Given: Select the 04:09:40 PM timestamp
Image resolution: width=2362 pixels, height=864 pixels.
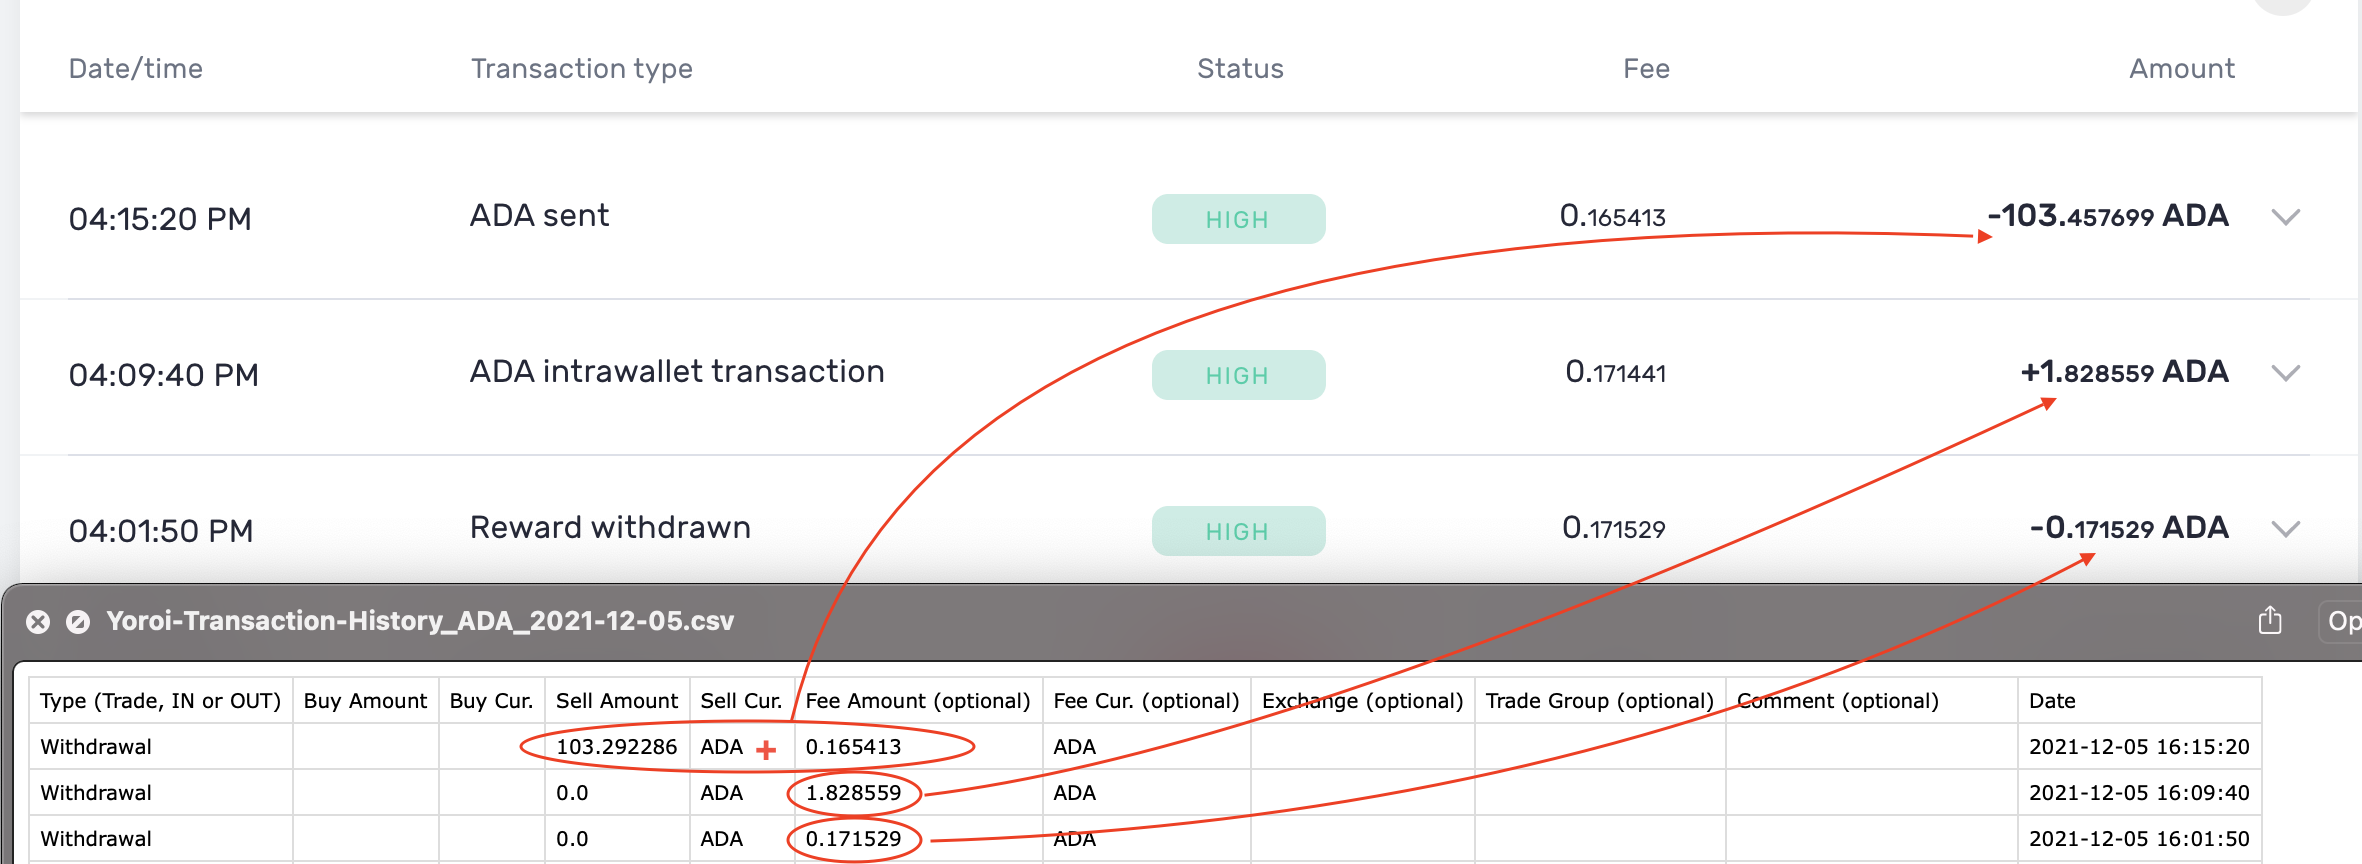Looking at the screenshot, I should (164, 375).
